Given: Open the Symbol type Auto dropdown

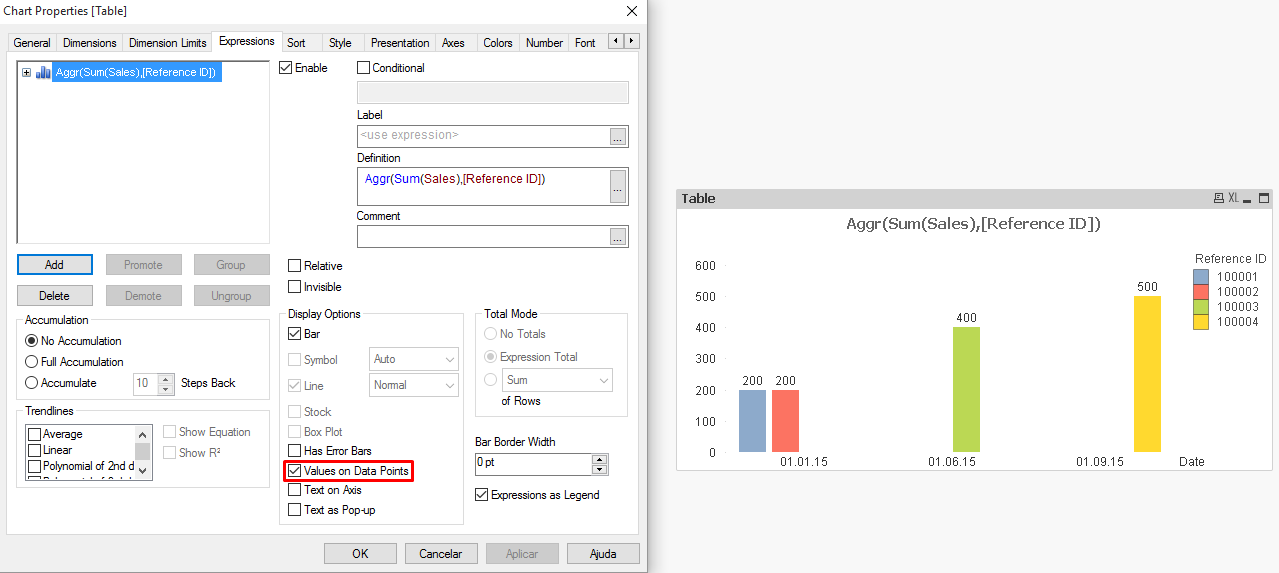Looking at the screenshot, I should tap(413, 359).
